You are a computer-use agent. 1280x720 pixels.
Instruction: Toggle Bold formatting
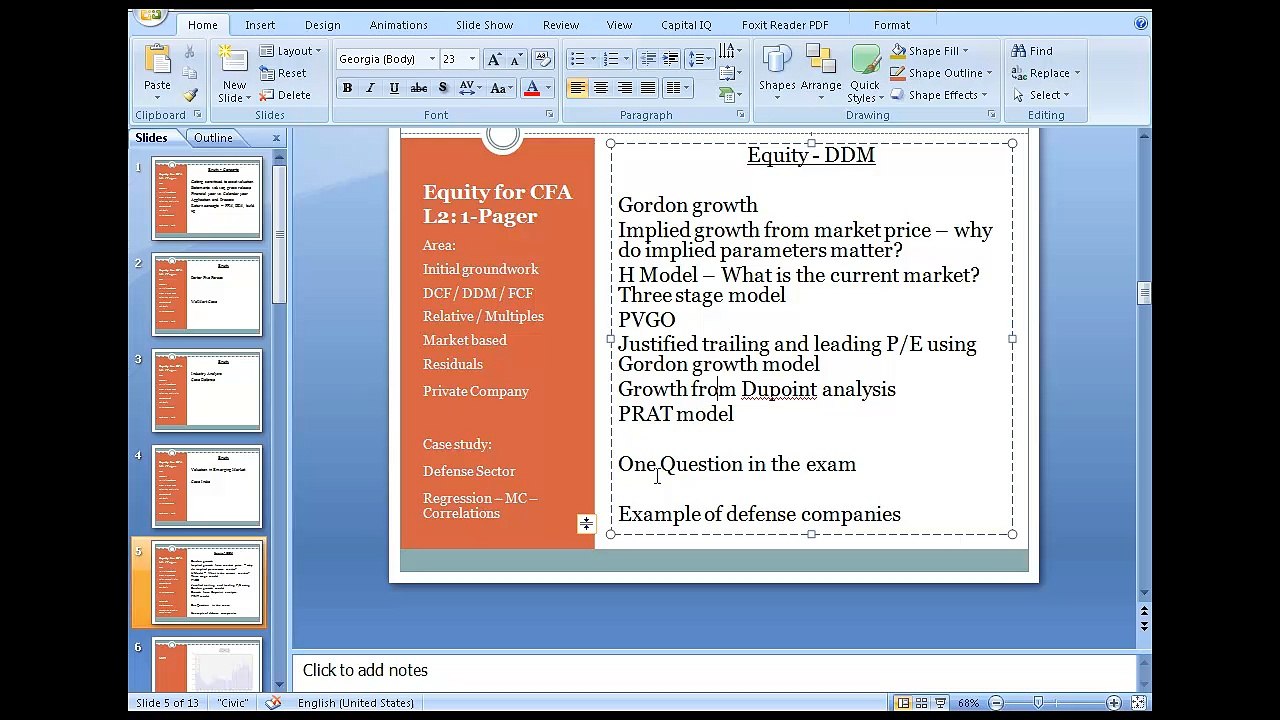[x=347, y=88]
